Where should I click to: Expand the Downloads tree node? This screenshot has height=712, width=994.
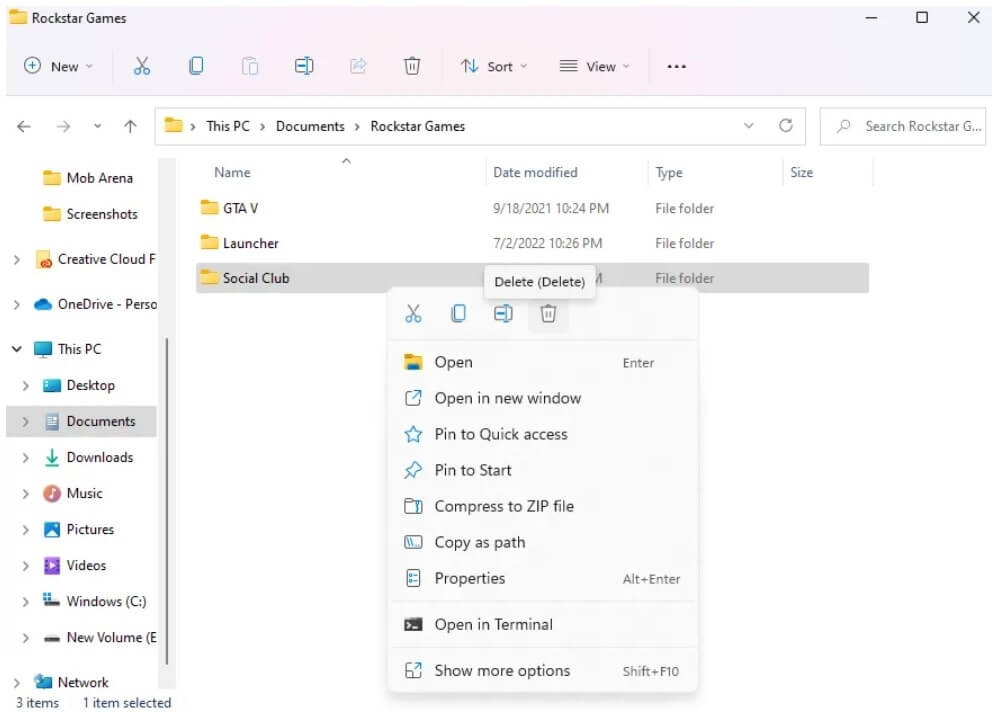coord(25,458)
